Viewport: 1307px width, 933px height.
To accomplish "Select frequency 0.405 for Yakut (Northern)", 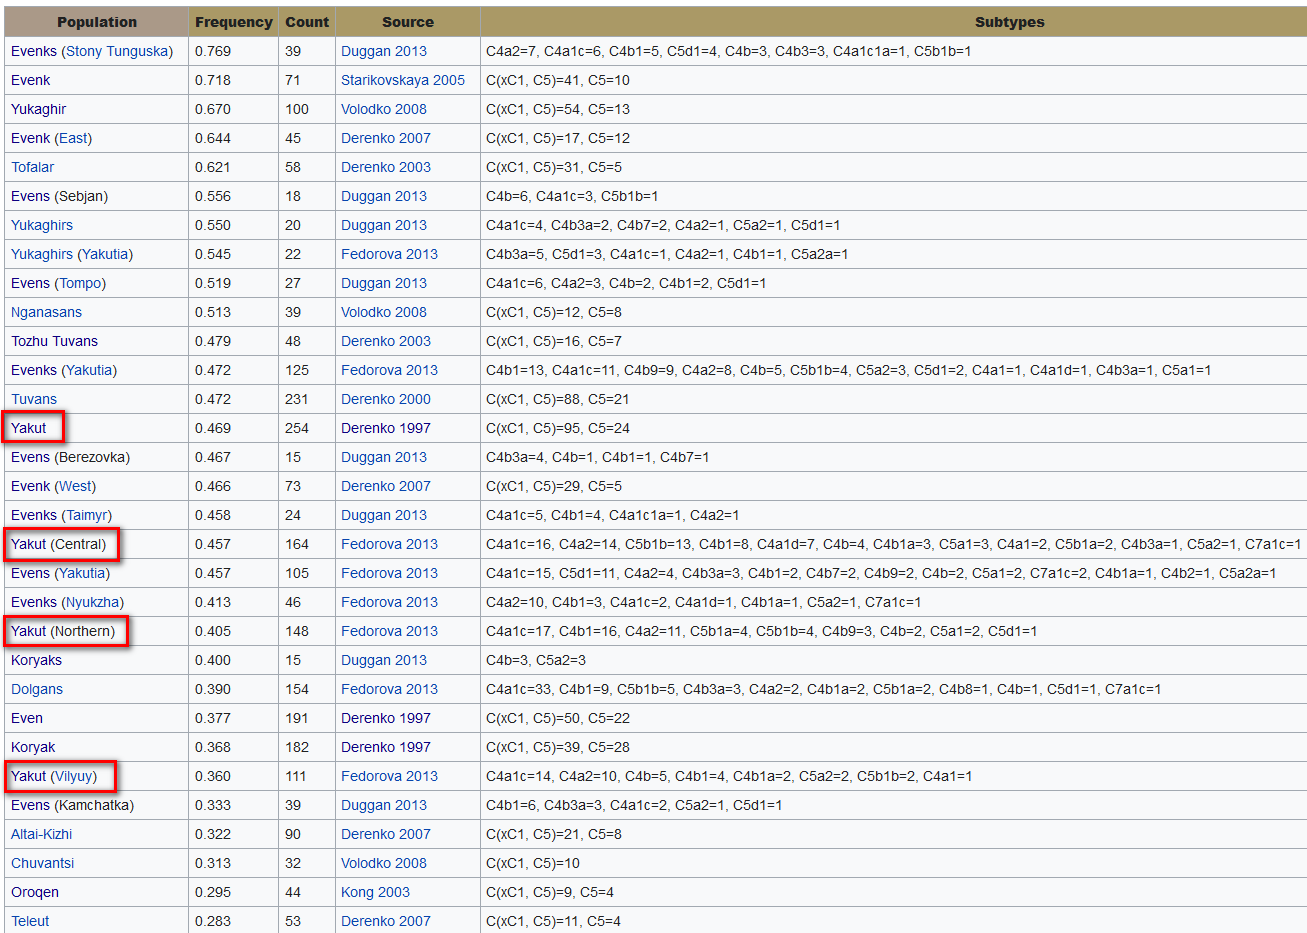I will pyautogui.click(x=213, y=631).
